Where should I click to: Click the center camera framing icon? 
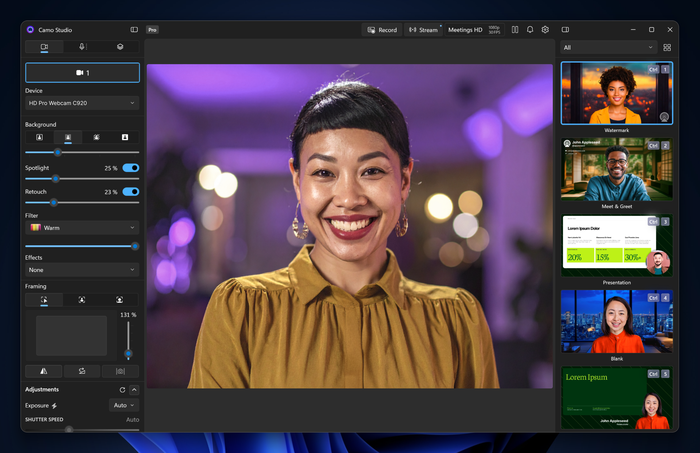[121, 371]
